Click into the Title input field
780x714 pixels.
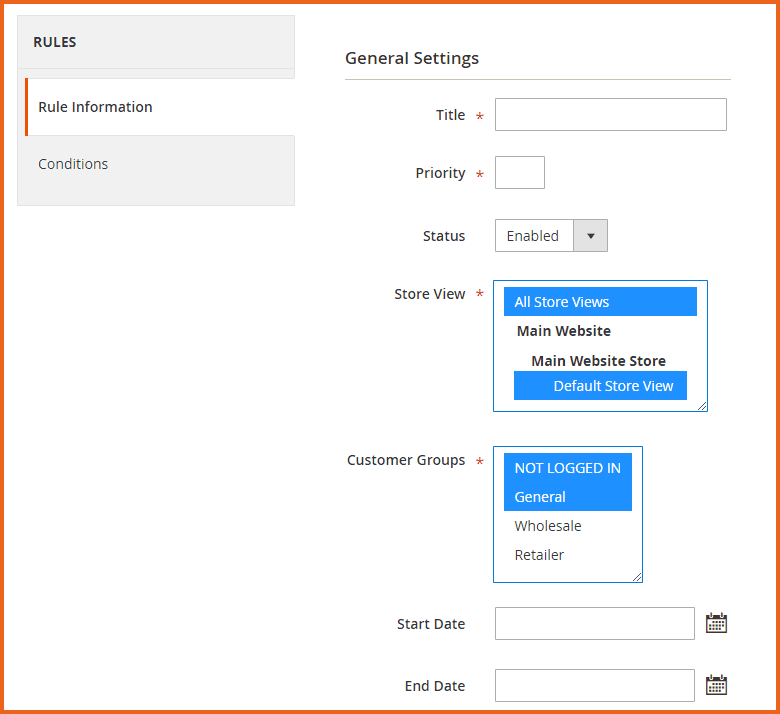pos(610,115)
